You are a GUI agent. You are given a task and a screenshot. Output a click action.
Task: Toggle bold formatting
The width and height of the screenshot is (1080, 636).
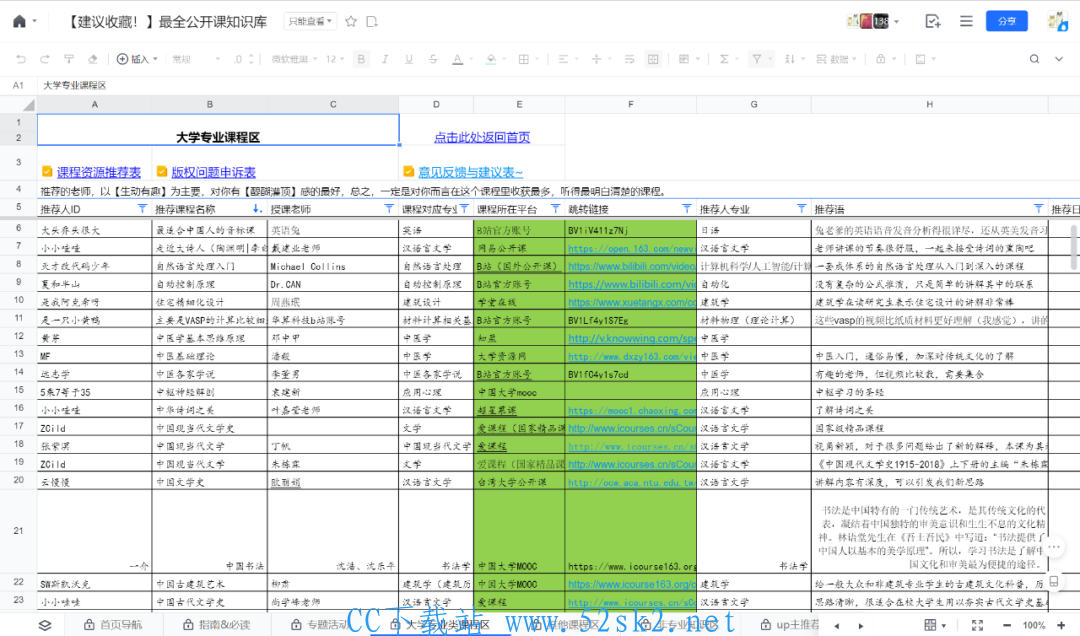coord(361,59)
